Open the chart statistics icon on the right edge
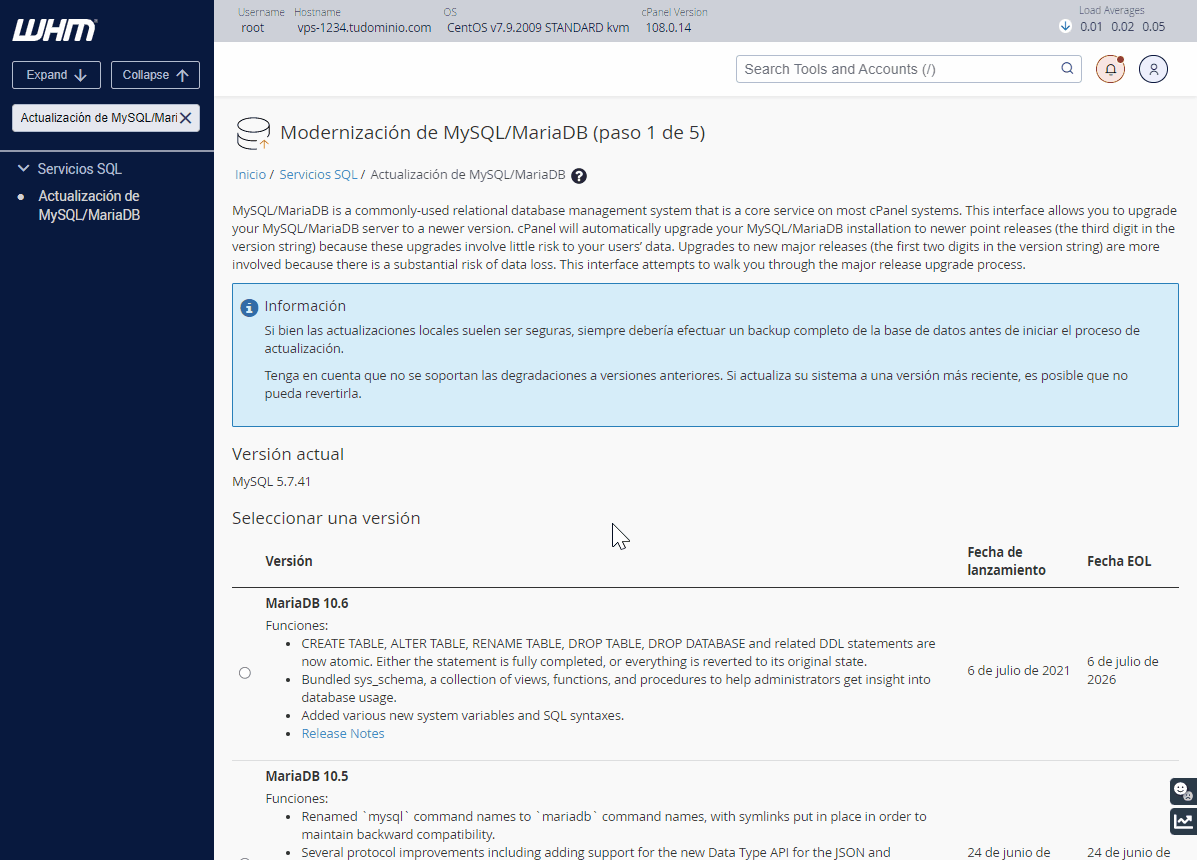 (1183, 822)
